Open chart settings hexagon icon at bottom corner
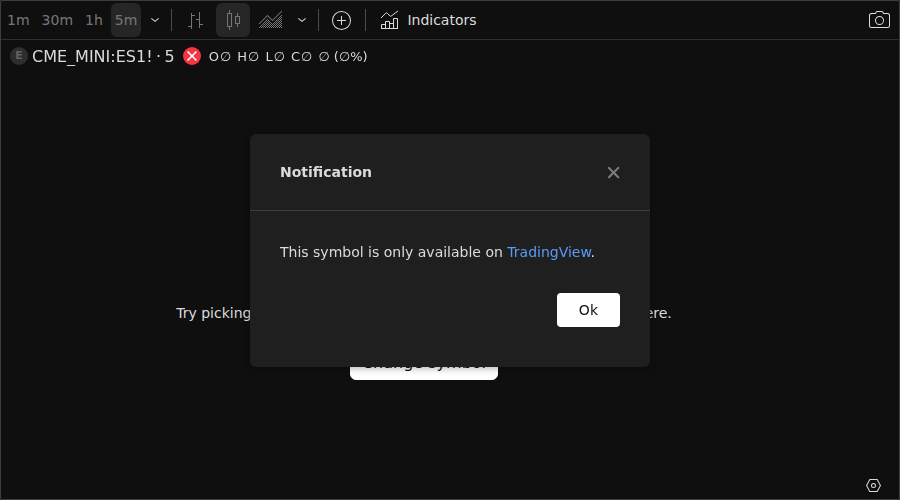 click(x=873, y=486)
